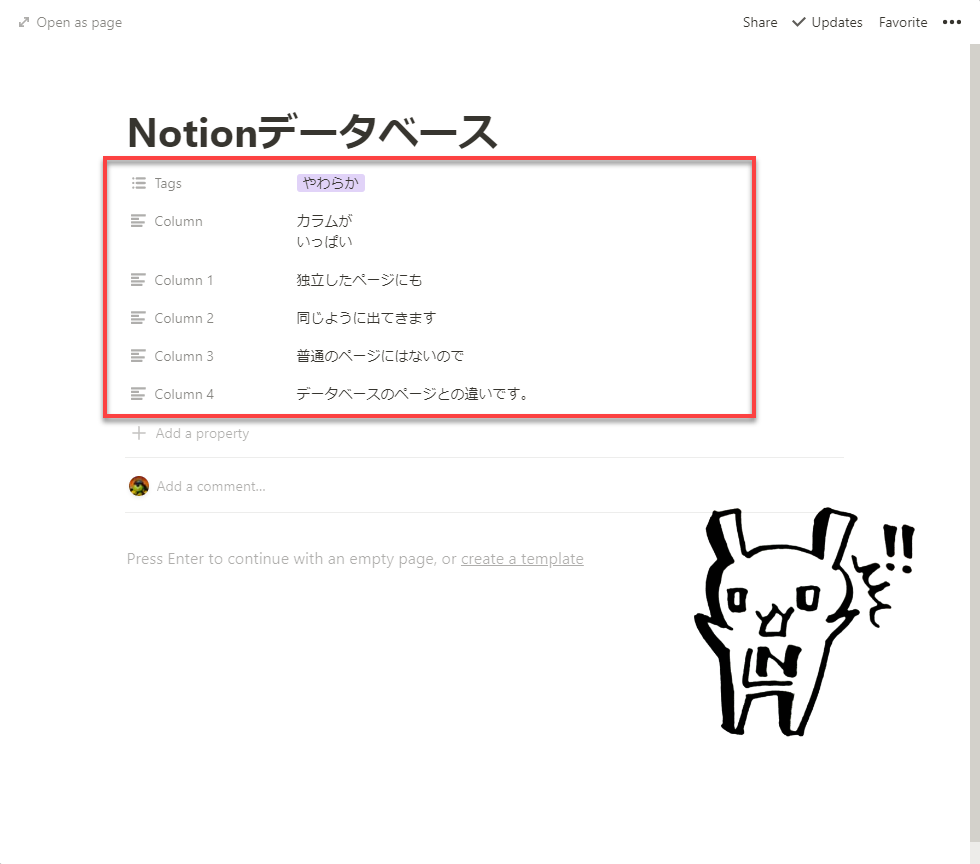Viewport: 980px width, 864px height.
Task: Open the Share menu
Action: point(760,23)
